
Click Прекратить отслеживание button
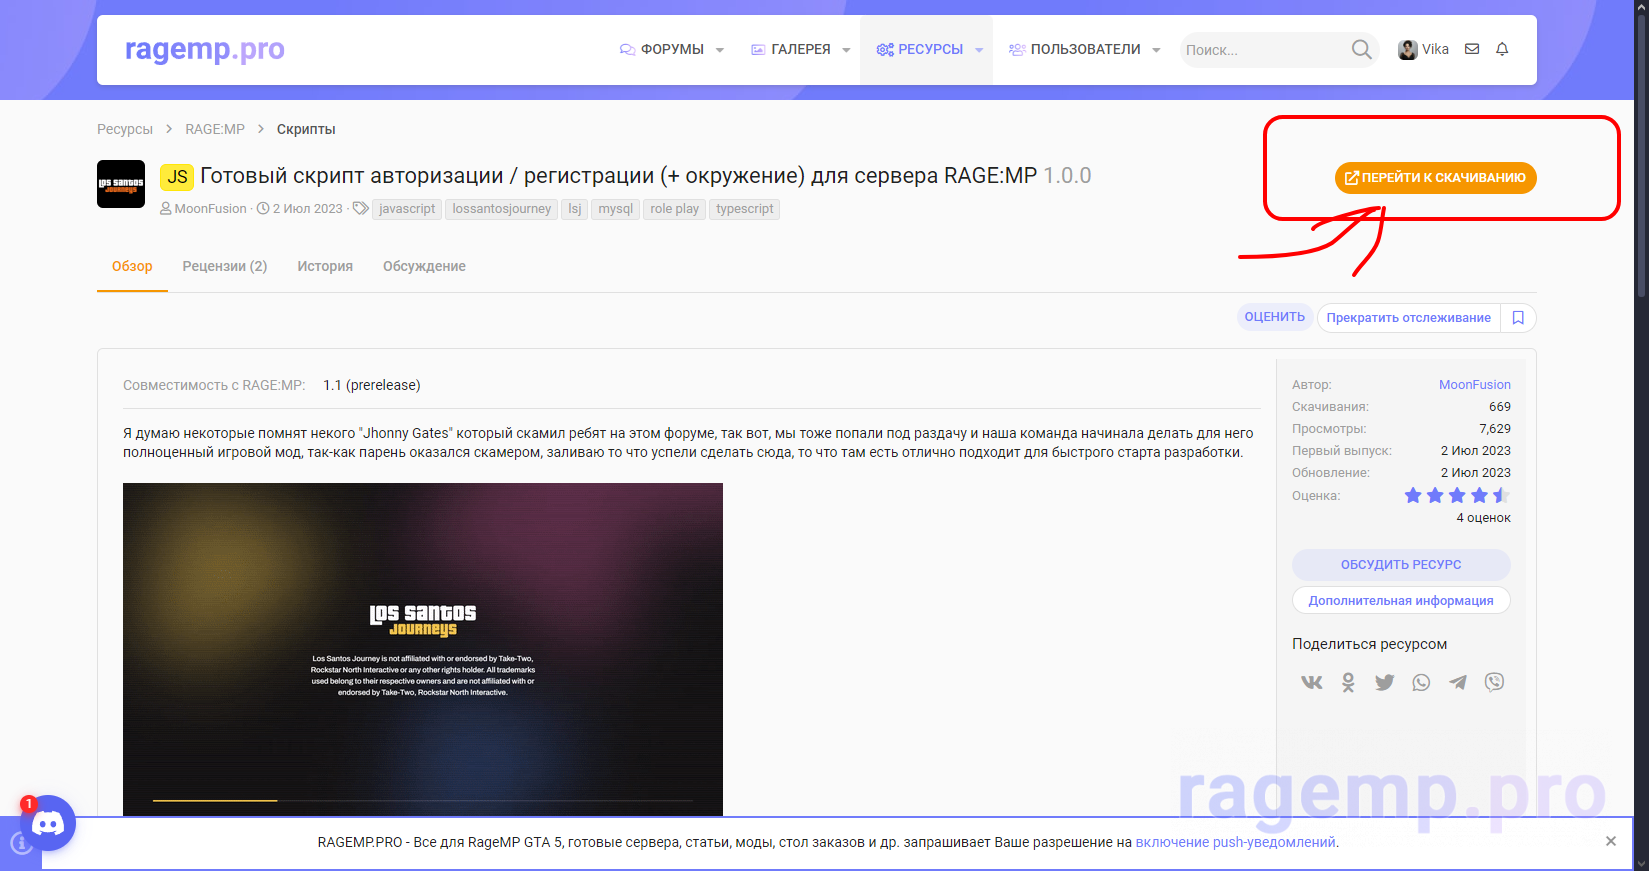(x=1408, y=318)
